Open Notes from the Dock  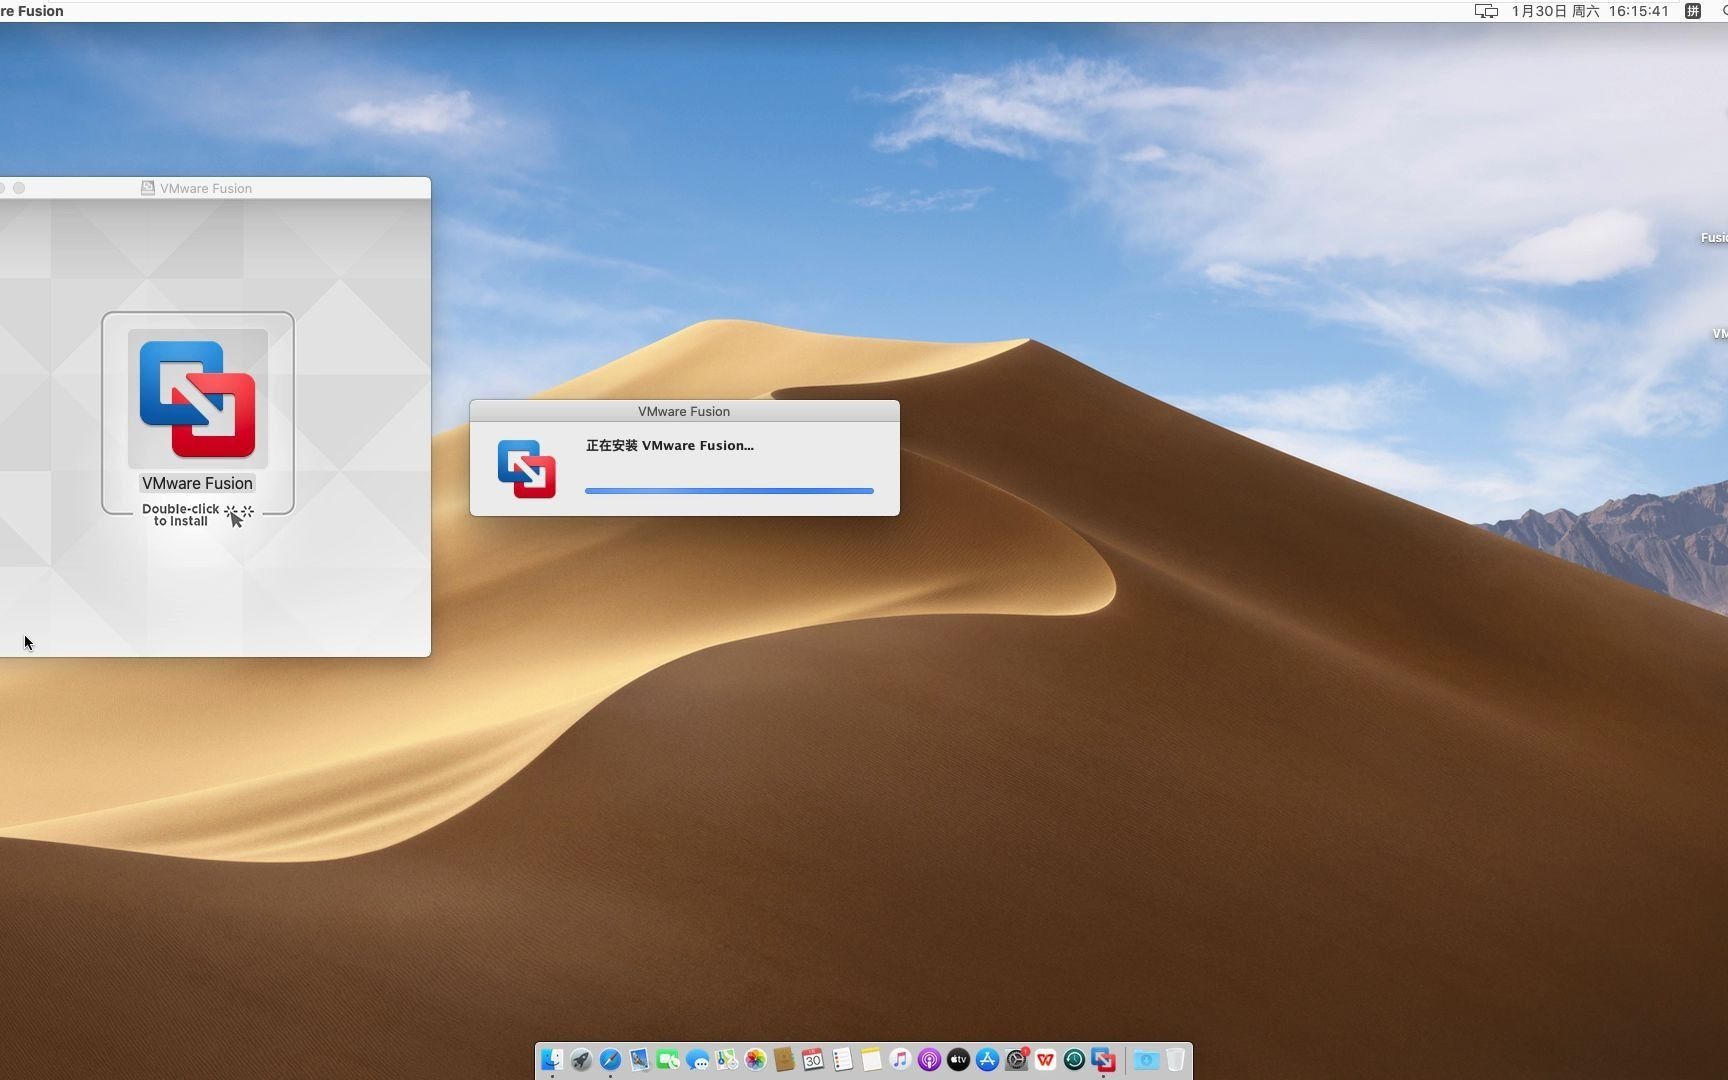pos(871,1060)
